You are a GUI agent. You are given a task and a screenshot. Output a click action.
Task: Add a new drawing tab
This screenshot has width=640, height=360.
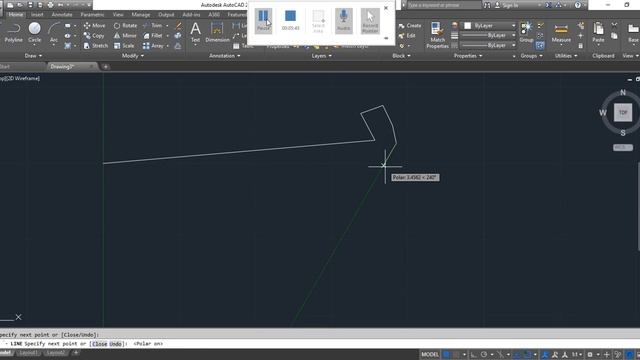(x=105, y=67)
